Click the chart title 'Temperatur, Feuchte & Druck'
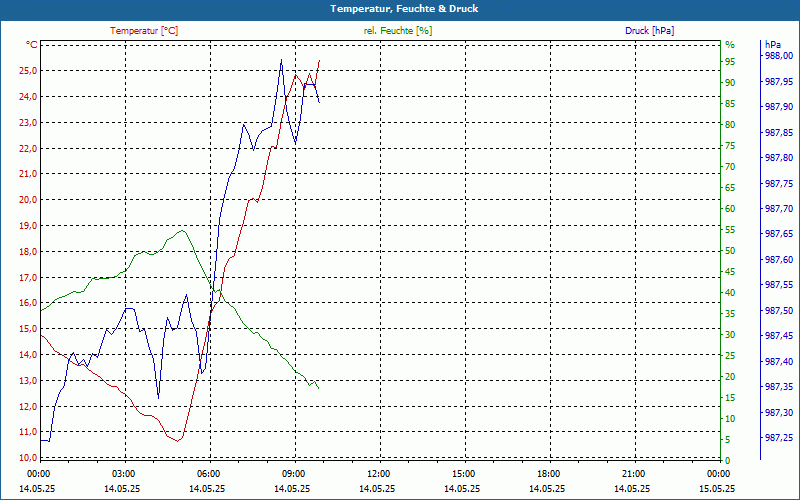Image resolution: width=800 pixels, height=500 pixels. (x=404, y=9)
